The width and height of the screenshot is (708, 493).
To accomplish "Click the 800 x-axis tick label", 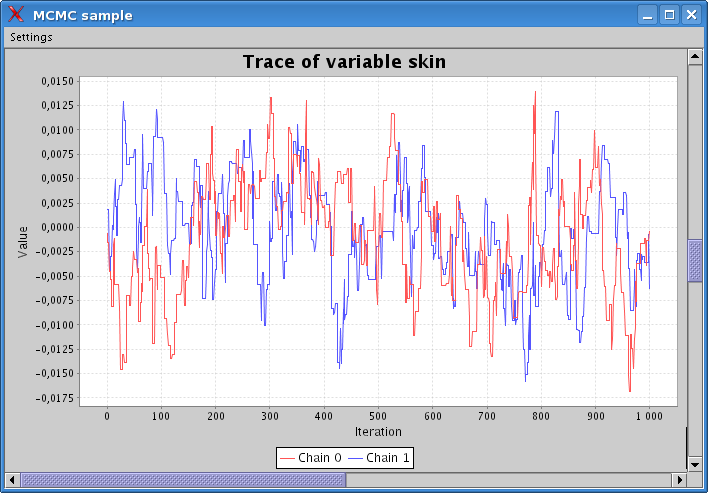I will click(x=541, y=416).
